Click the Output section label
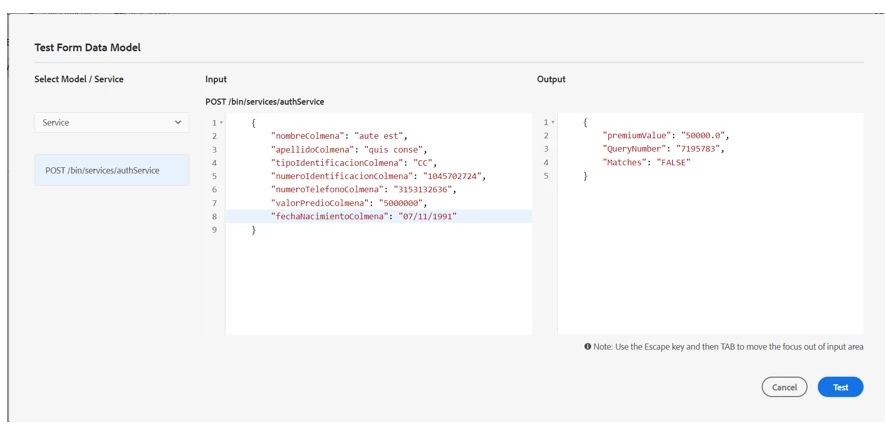Image resolution: width=885 pixels, height=425 pixels. pos(551,80)
